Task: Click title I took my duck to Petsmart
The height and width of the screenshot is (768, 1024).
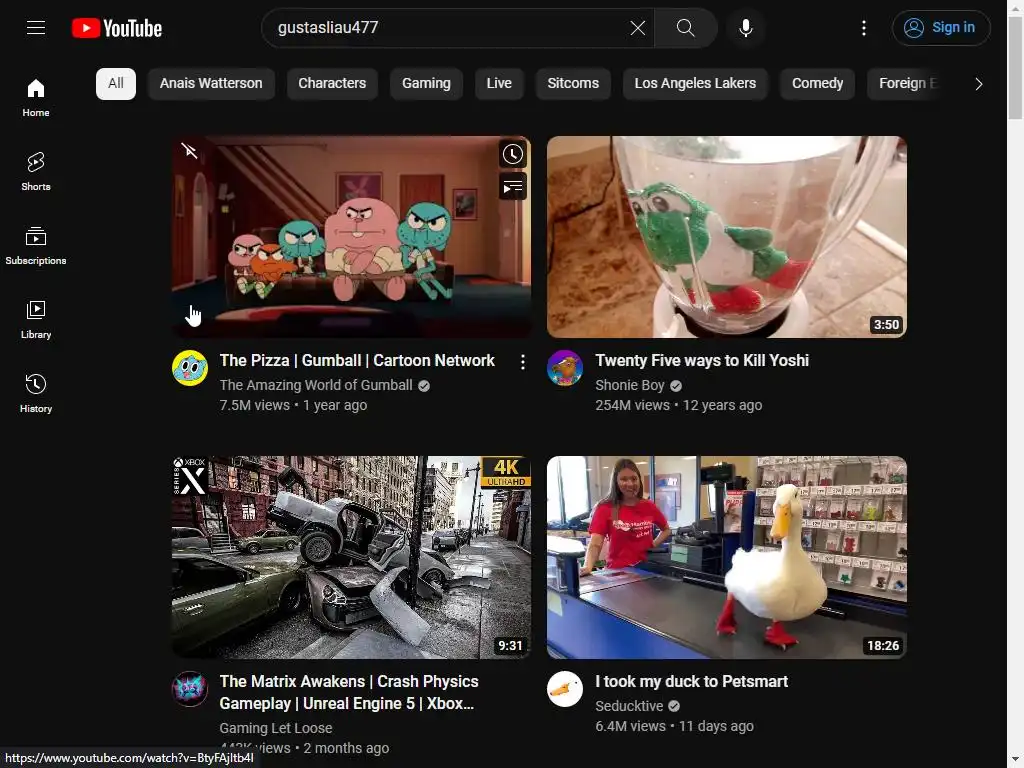Action: [x=692, y=681]
